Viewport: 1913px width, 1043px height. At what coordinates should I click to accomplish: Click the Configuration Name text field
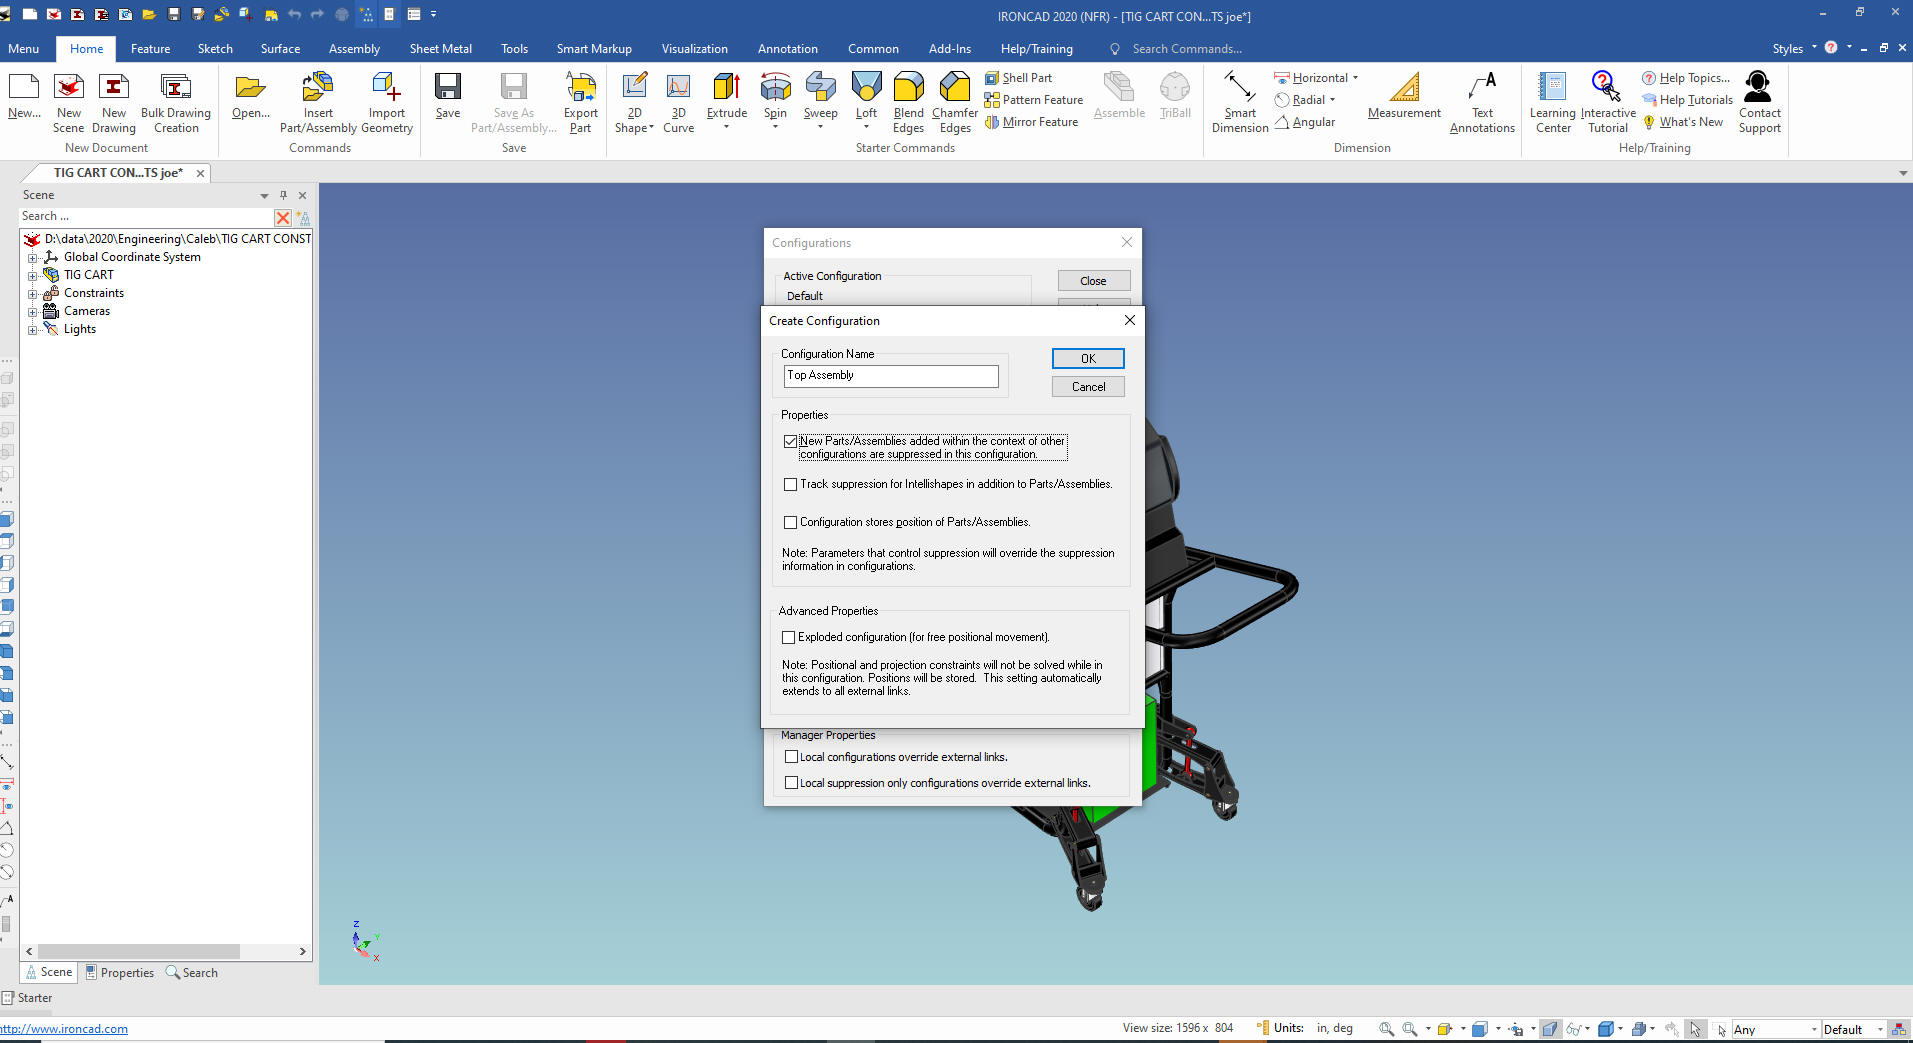(x=891, y=375)
